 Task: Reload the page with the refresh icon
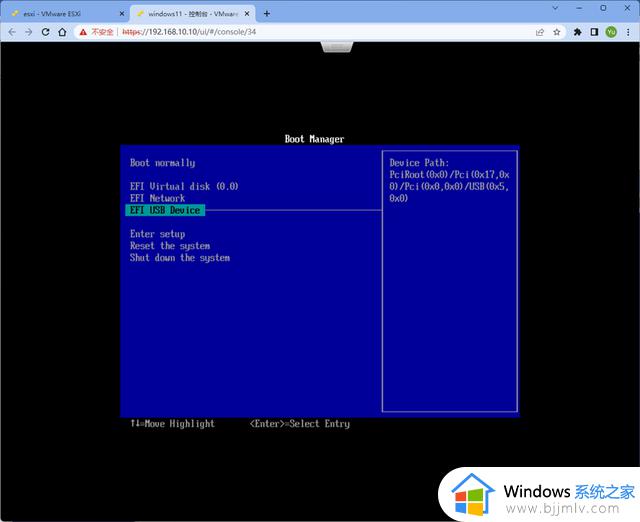pos(45,32)
